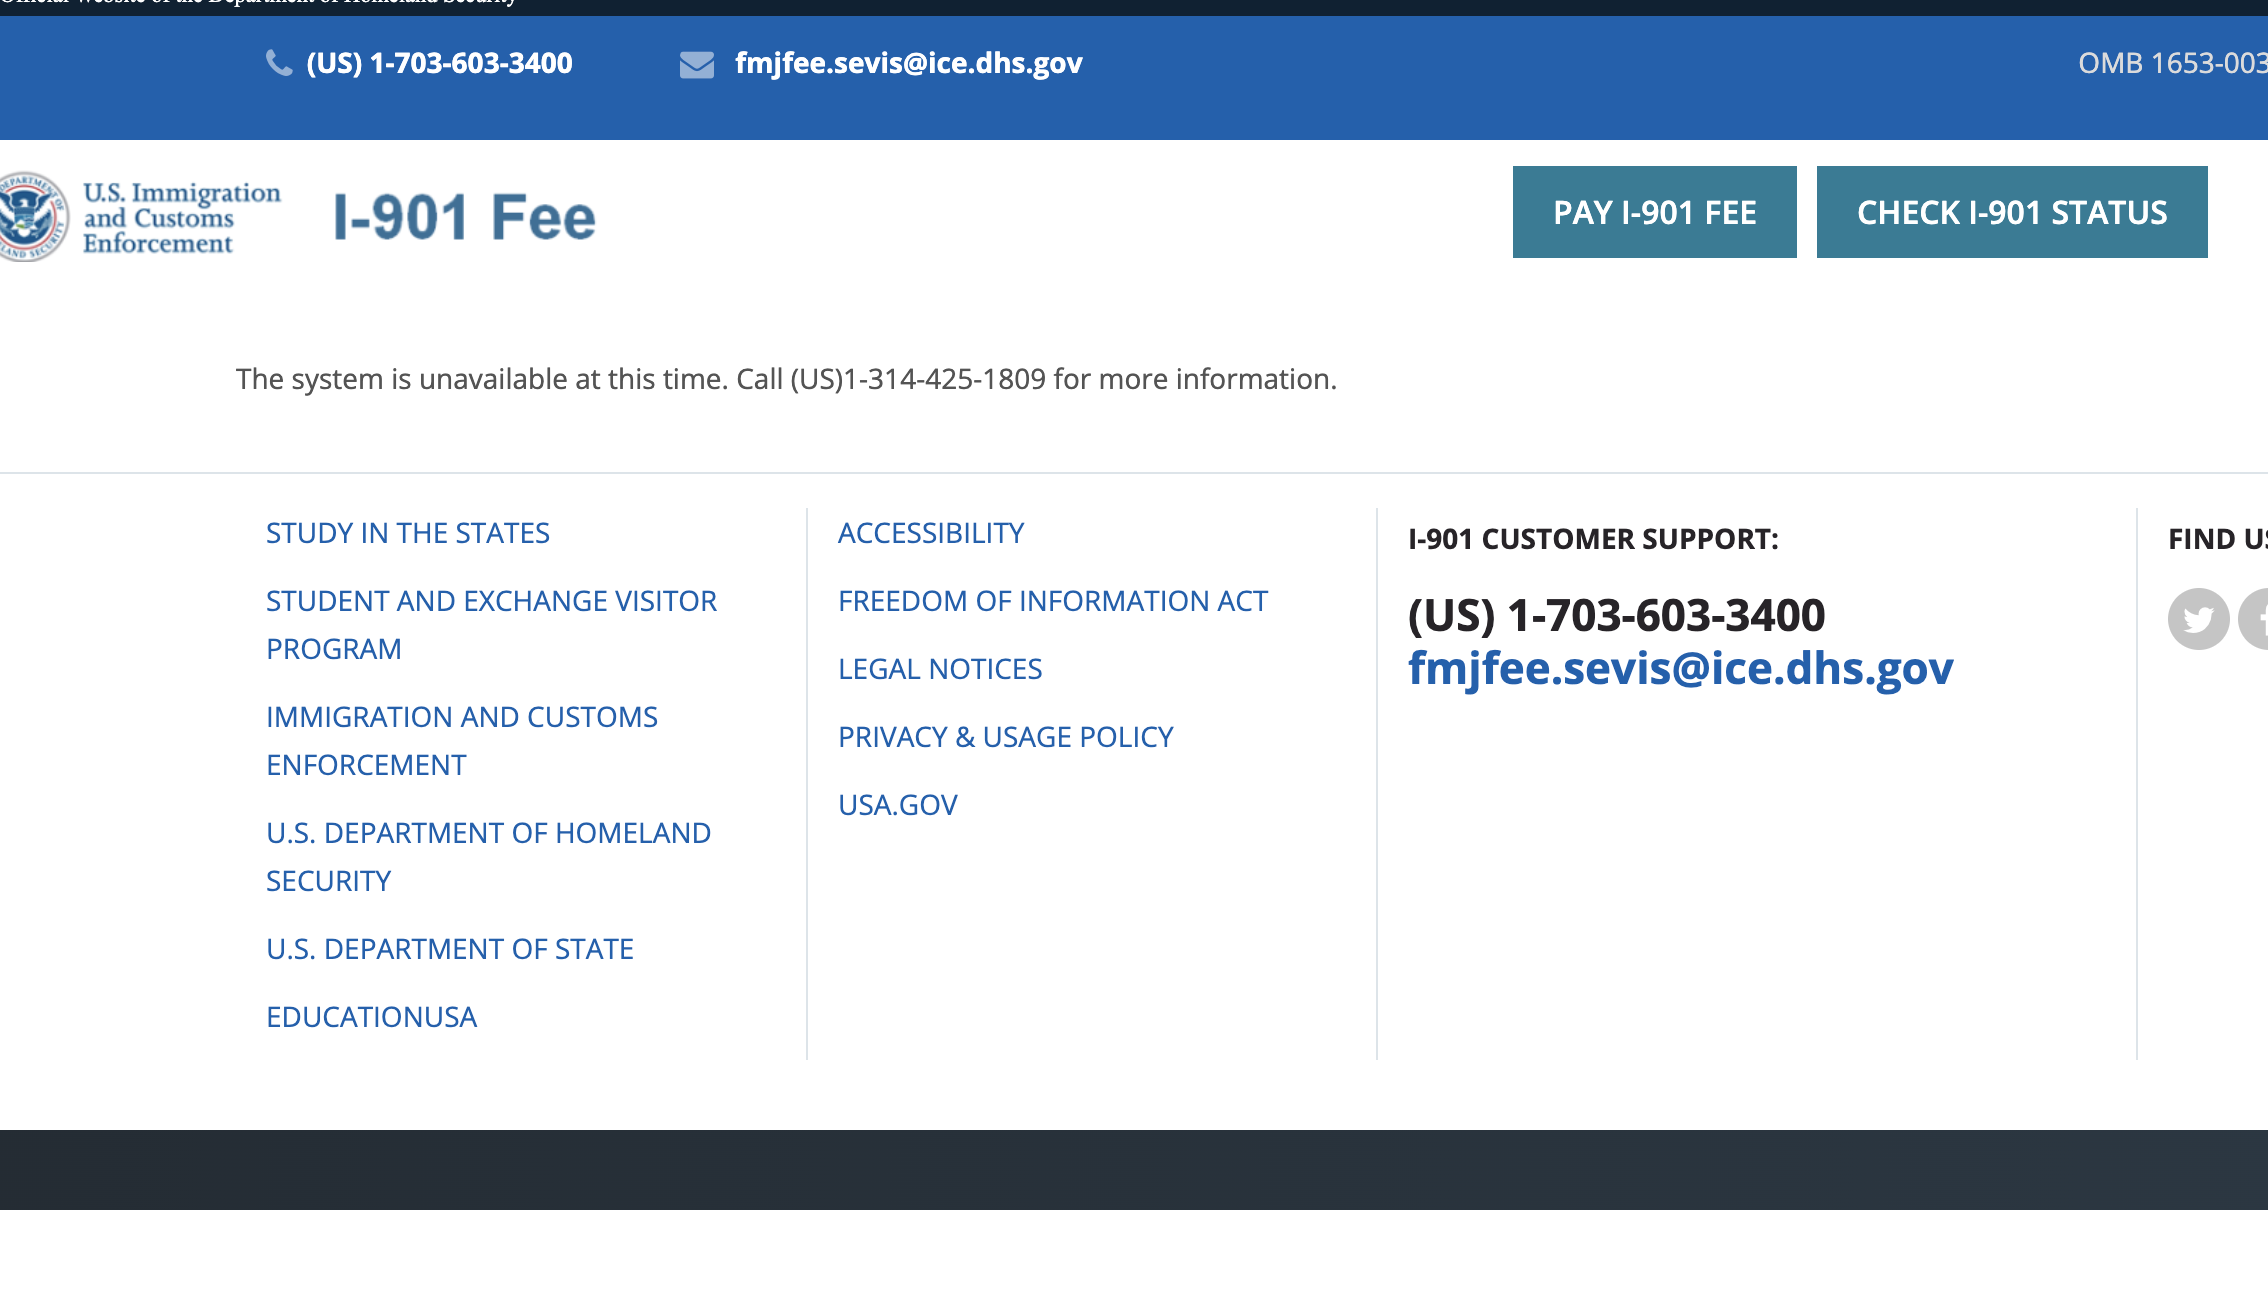Image resolution: width=2268 pixels, height=1316 pixels.
Task: Open the Accessibility footer link
Action: pyautogui.click(x=931, y=533)
